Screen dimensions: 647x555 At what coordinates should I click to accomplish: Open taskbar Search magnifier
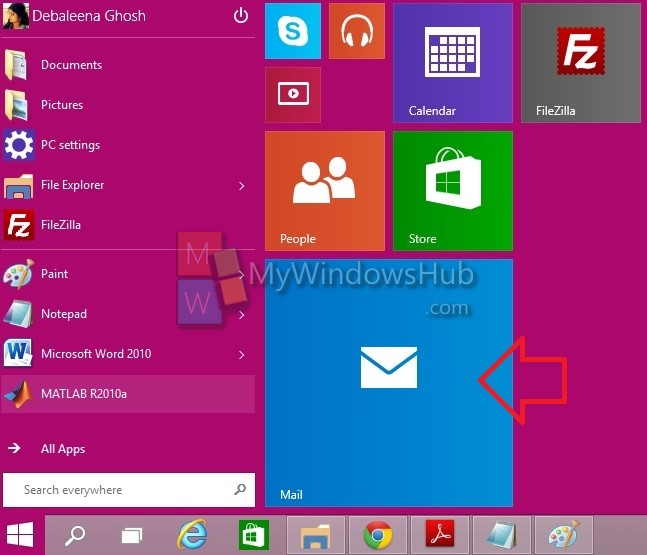click(75, 535)
